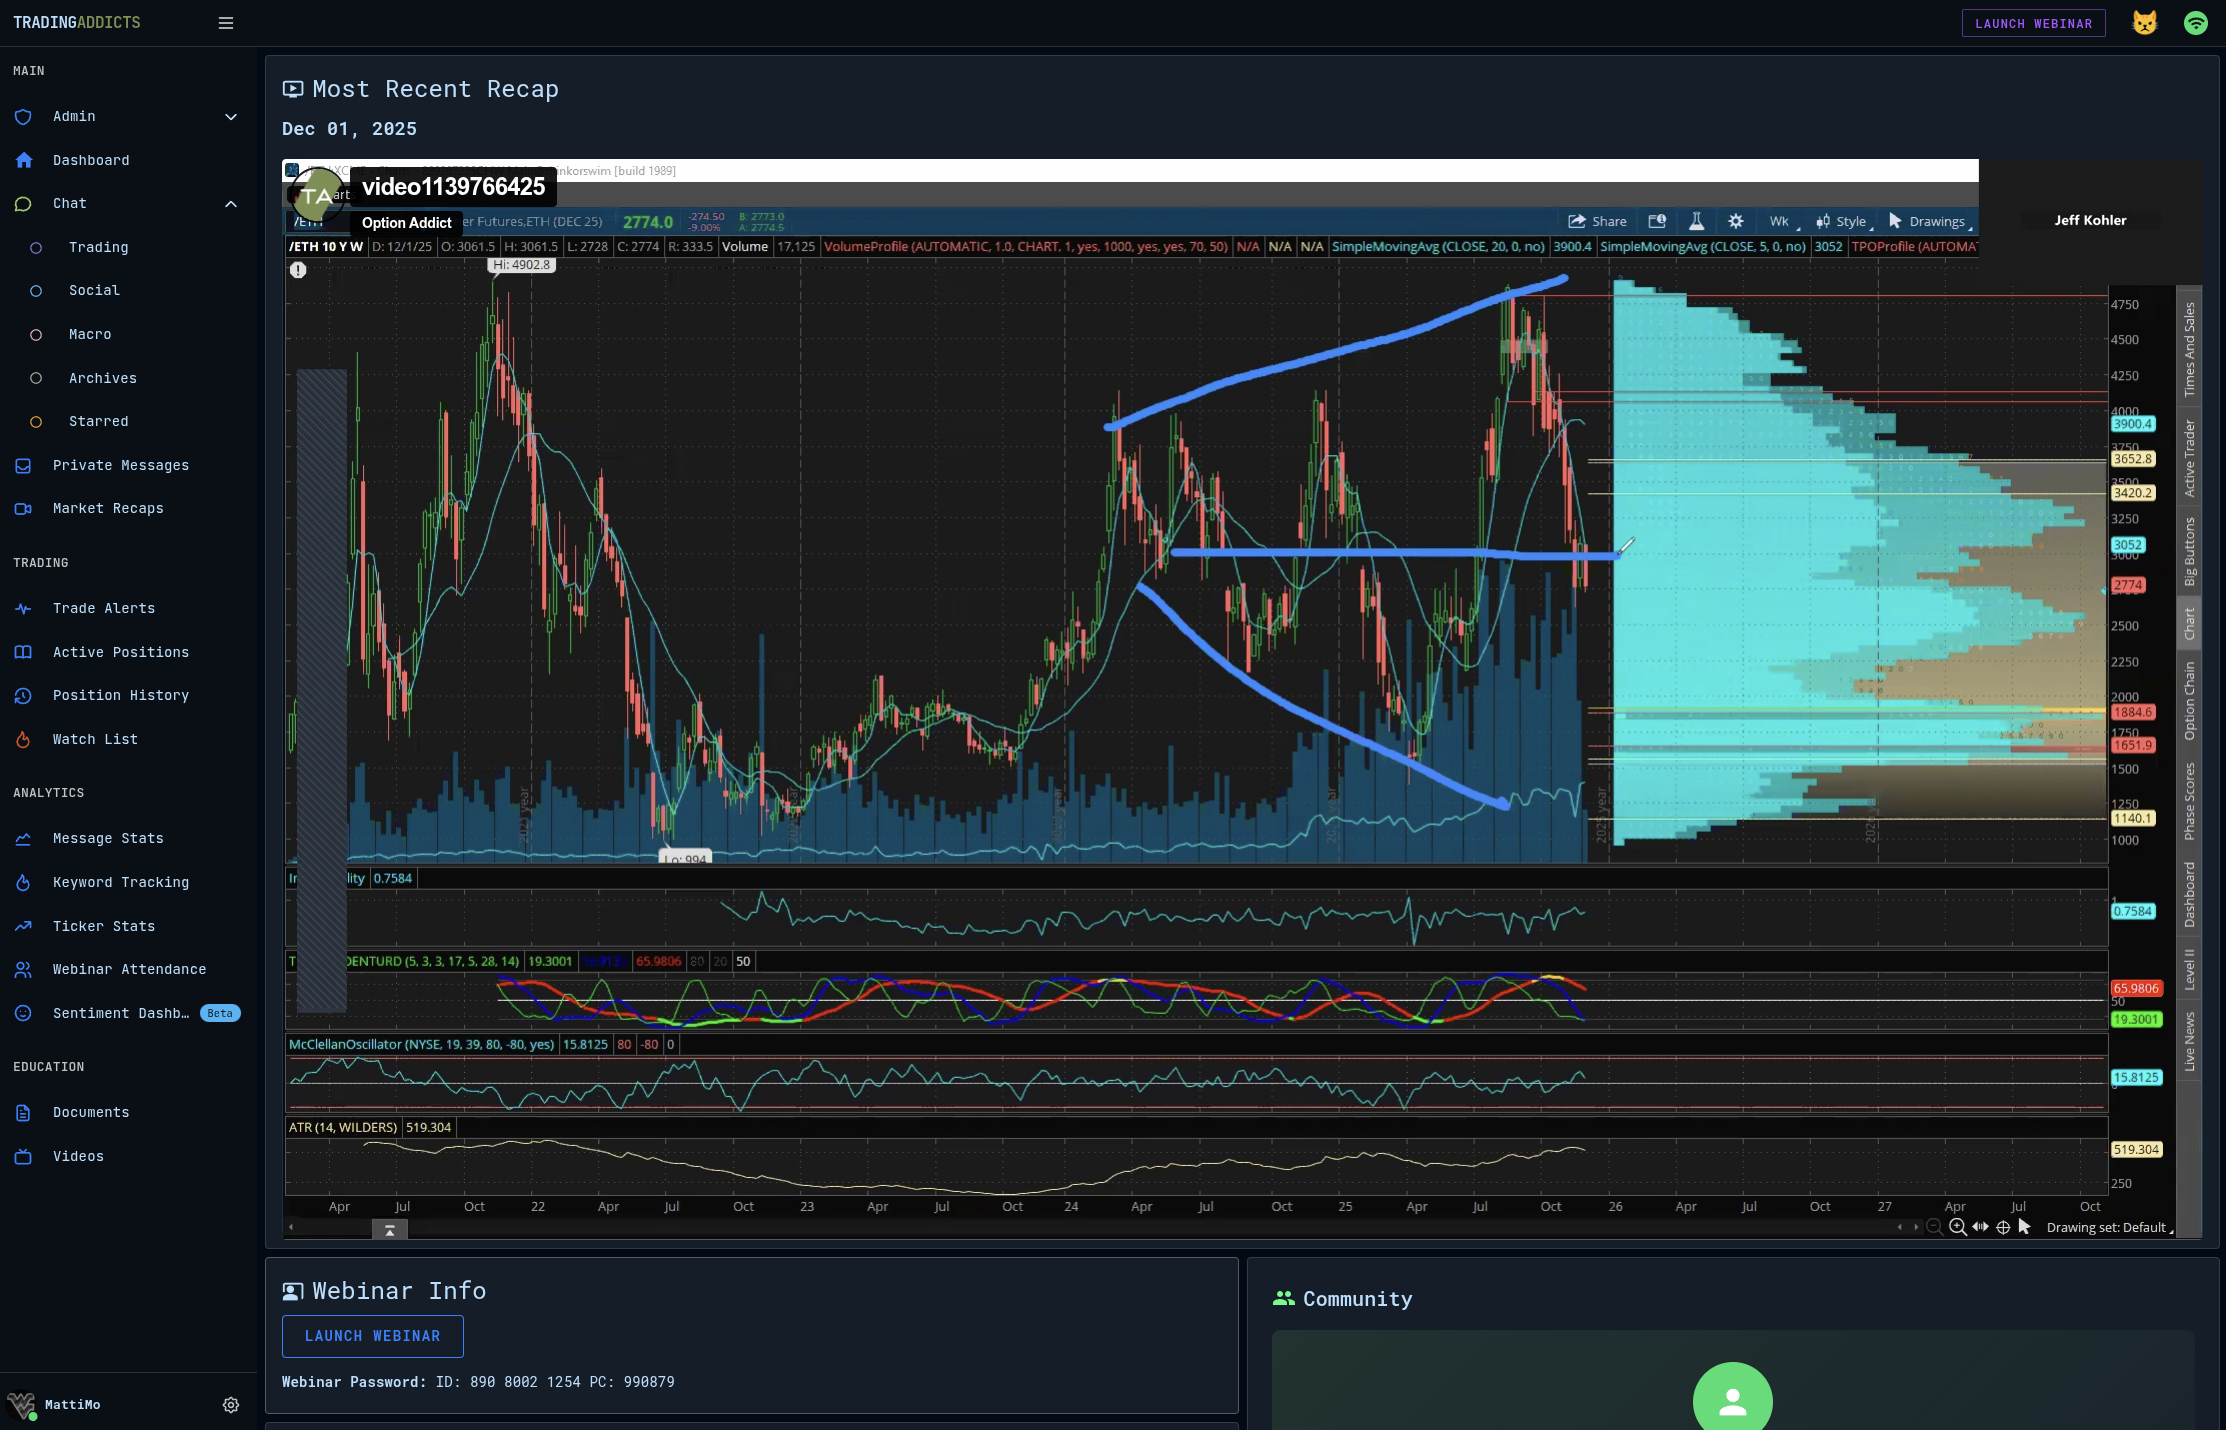This screenshot has width=2226, height=1430.
Task: Open the Wk timeframe dropdown
Action: [x=1780, y=221]
